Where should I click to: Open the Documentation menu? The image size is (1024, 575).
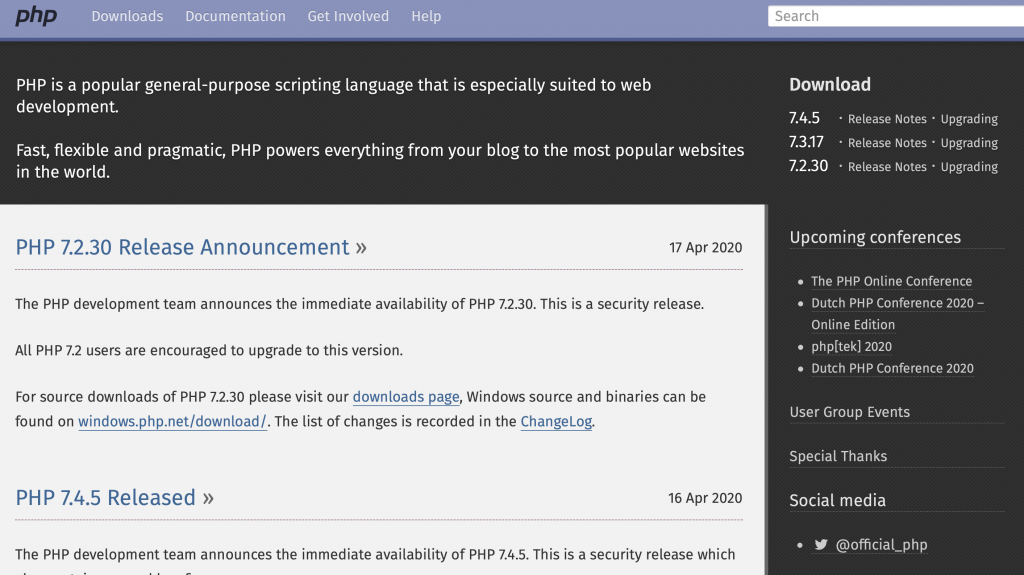coord(235,16)
